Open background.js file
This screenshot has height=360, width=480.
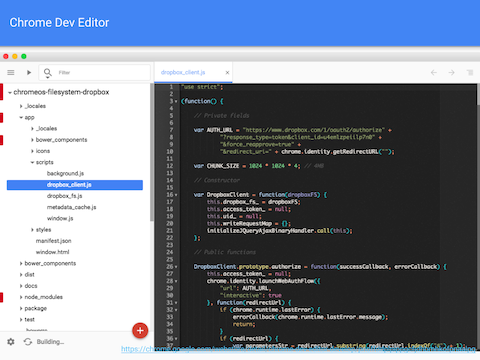point(65,173)
